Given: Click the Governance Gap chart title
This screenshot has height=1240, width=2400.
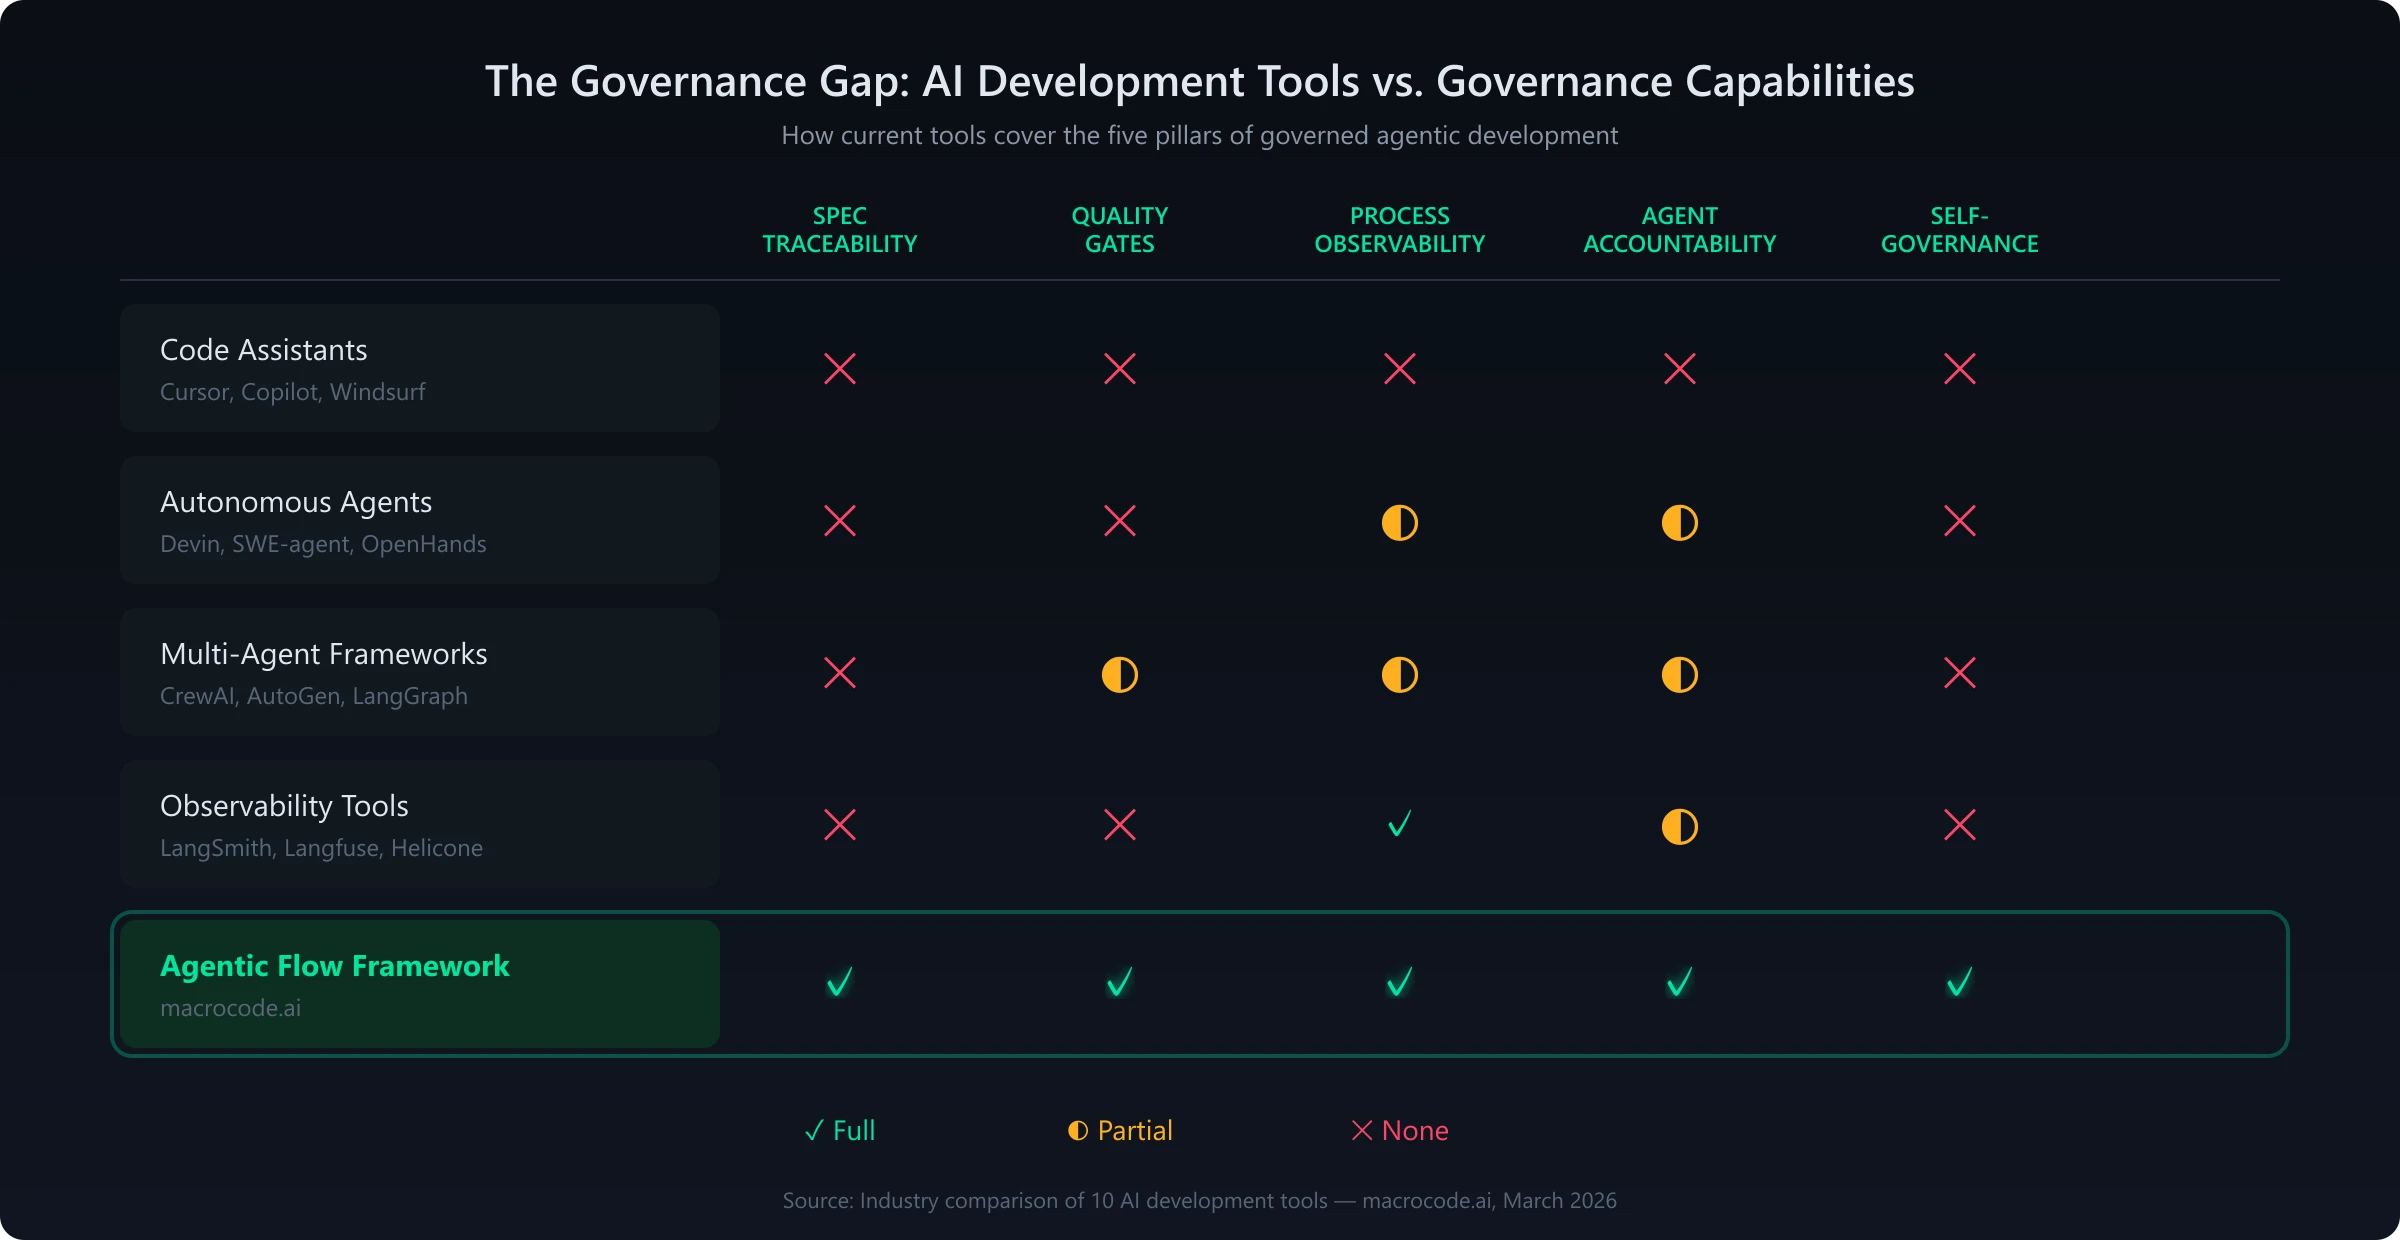Looking at the screenshot, I should pos(1200,81).
